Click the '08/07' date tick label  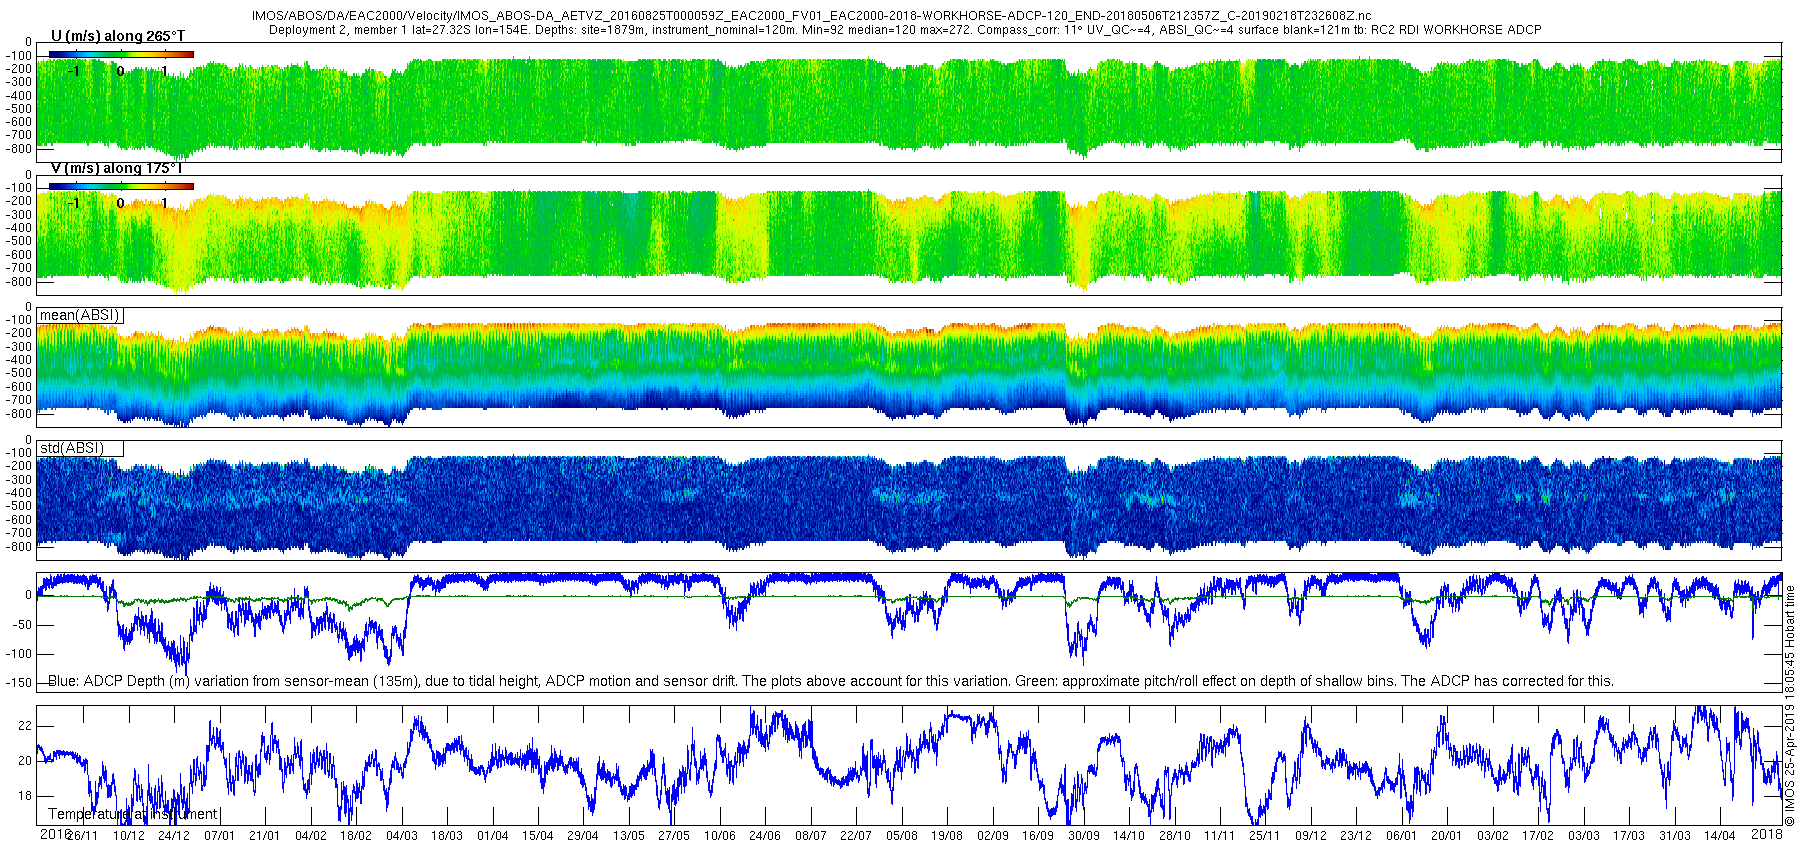[x=811, y=836]
